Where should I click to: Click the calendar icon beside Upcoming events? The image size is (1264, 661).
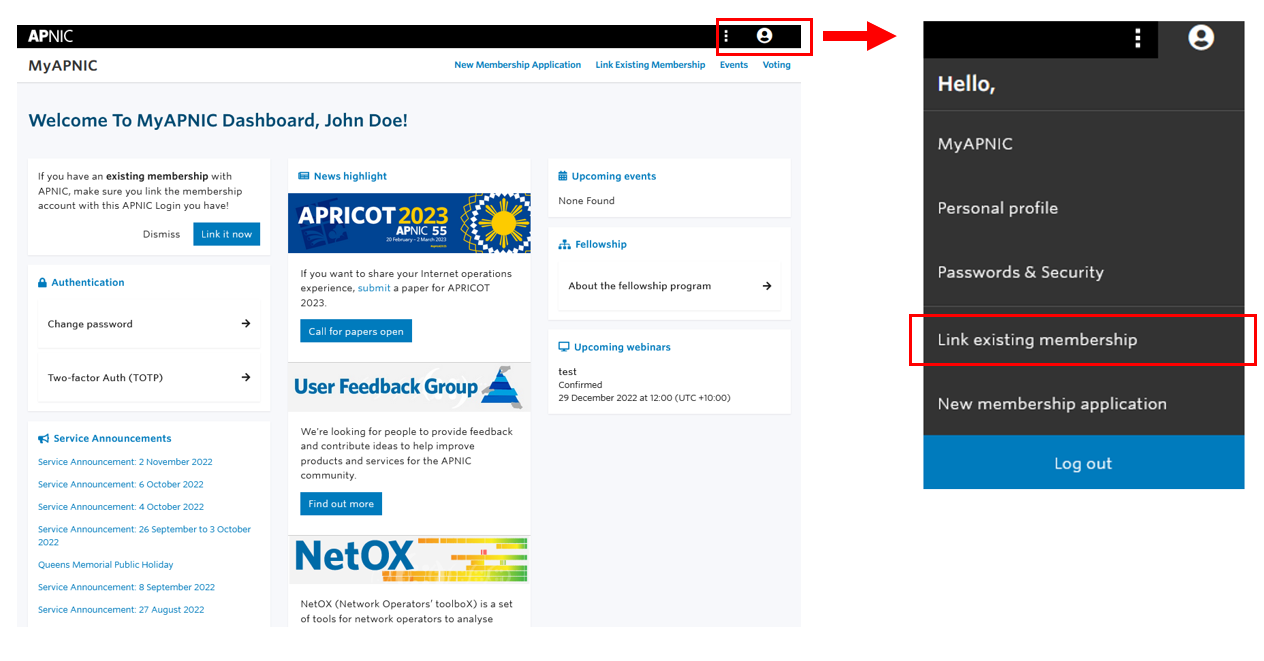[560, 175]
